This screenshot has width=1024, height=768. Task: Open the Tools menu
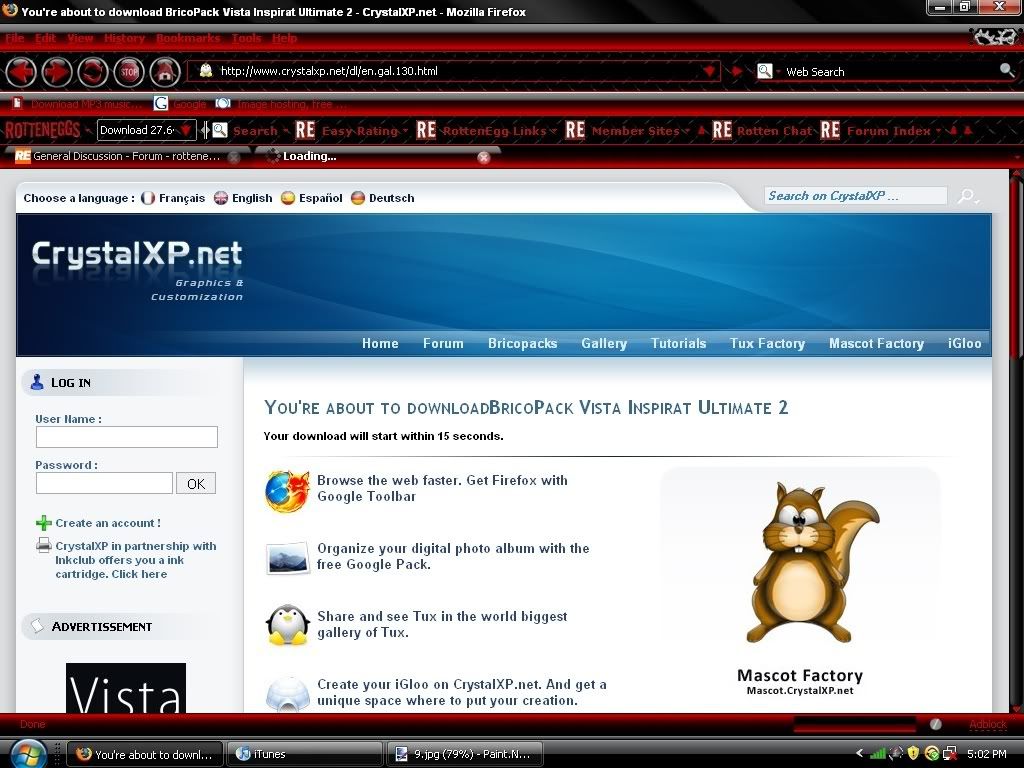[x=246, y=38]
